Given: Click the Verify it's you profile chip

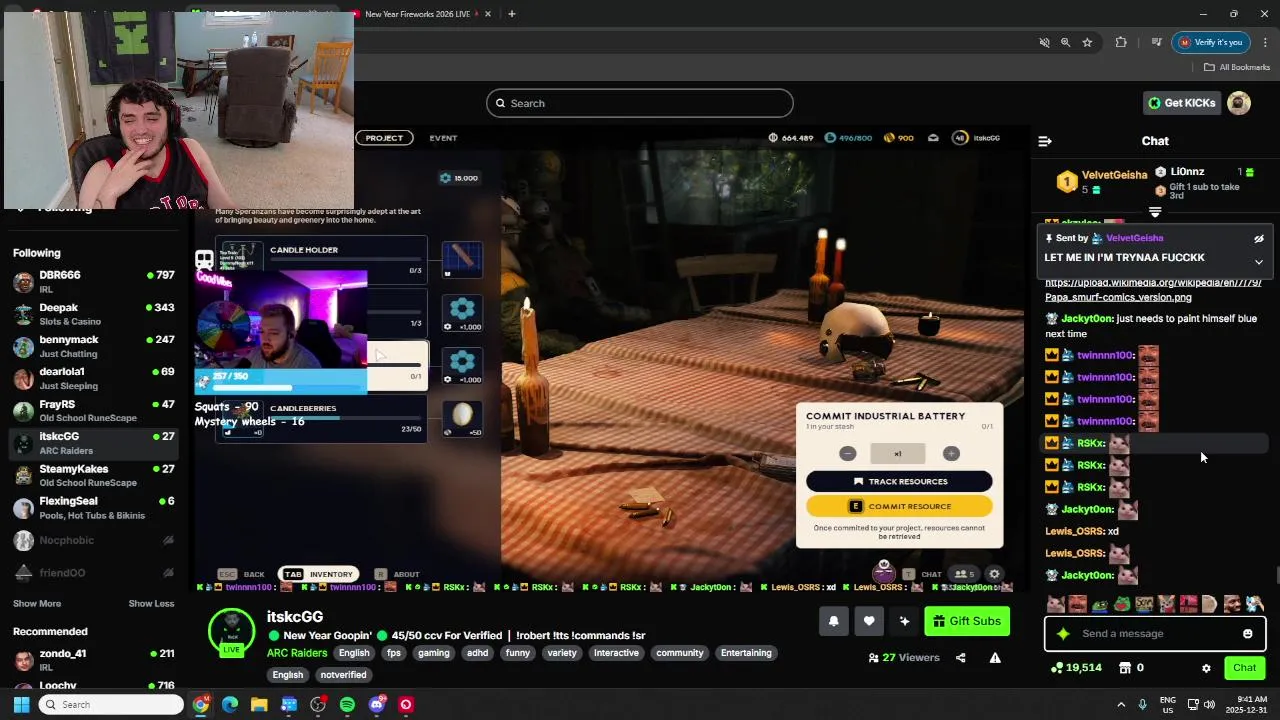Looking at the screenshot, I should (1212, 42).
